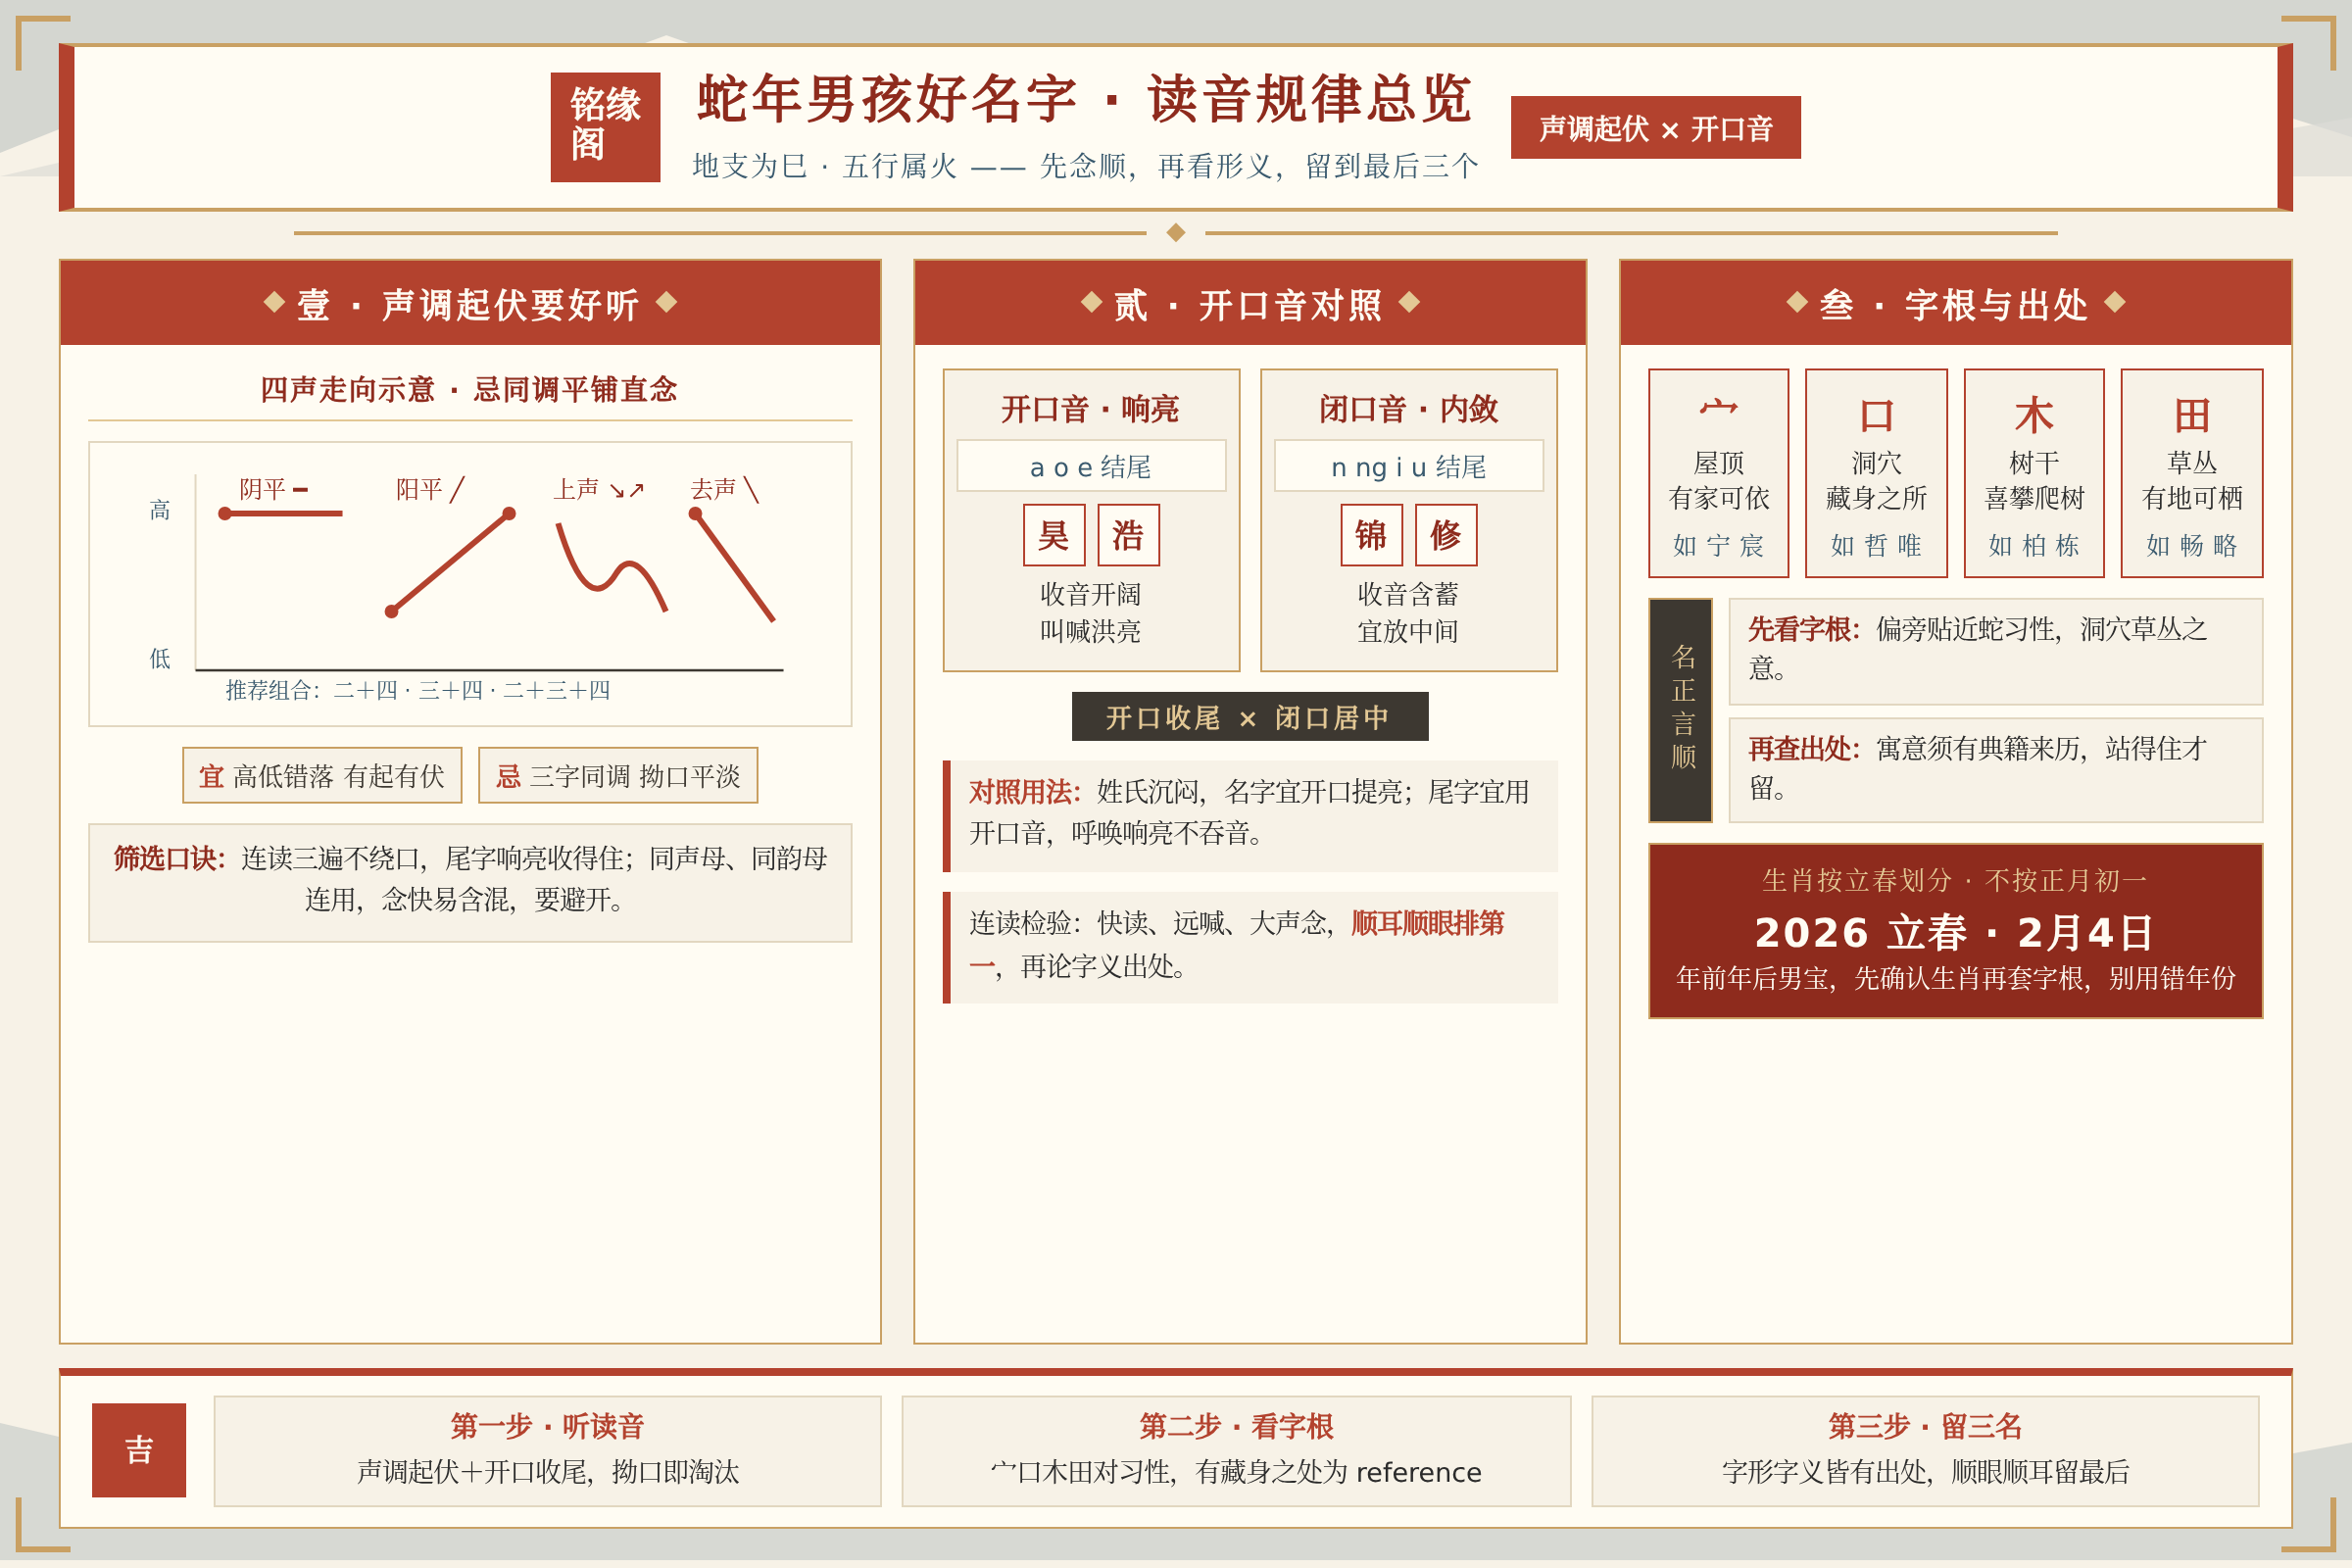Click the 2026 立春 · 2月4日 banner

click(x=1956, y=932)
